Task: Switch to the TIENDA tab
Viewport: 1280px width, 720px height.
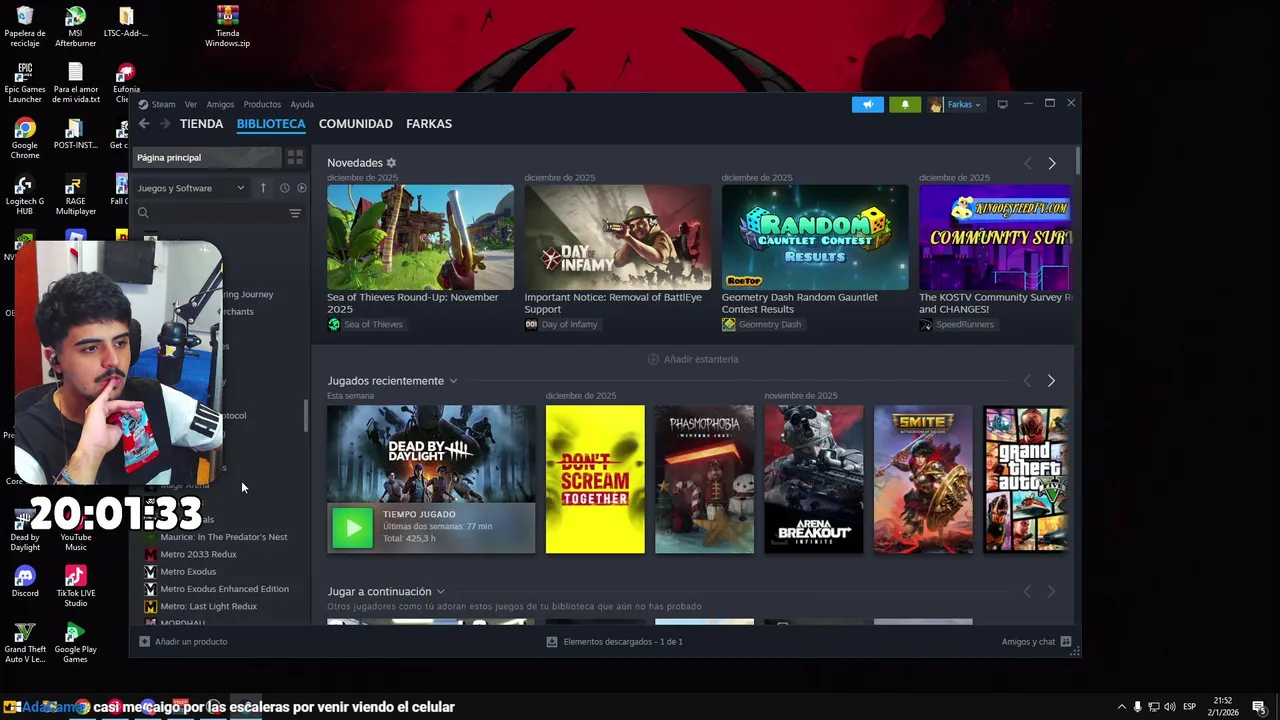Action: pyautogui.click(x=201, y=124)
